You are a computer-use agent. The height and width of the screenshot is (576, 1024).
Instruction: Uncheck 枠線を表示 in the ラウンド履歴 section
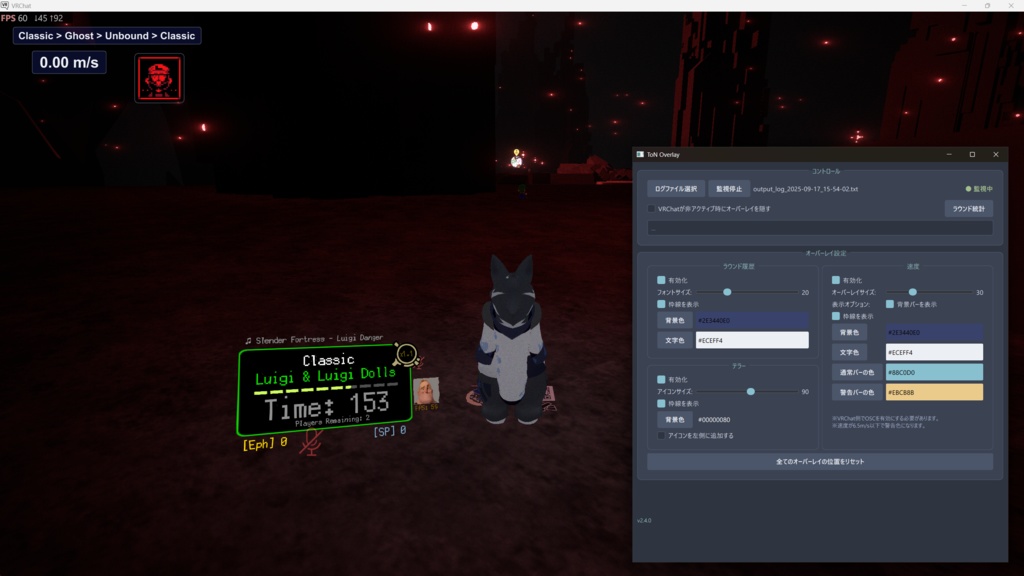pyautogui.click(x=660, y=304)
